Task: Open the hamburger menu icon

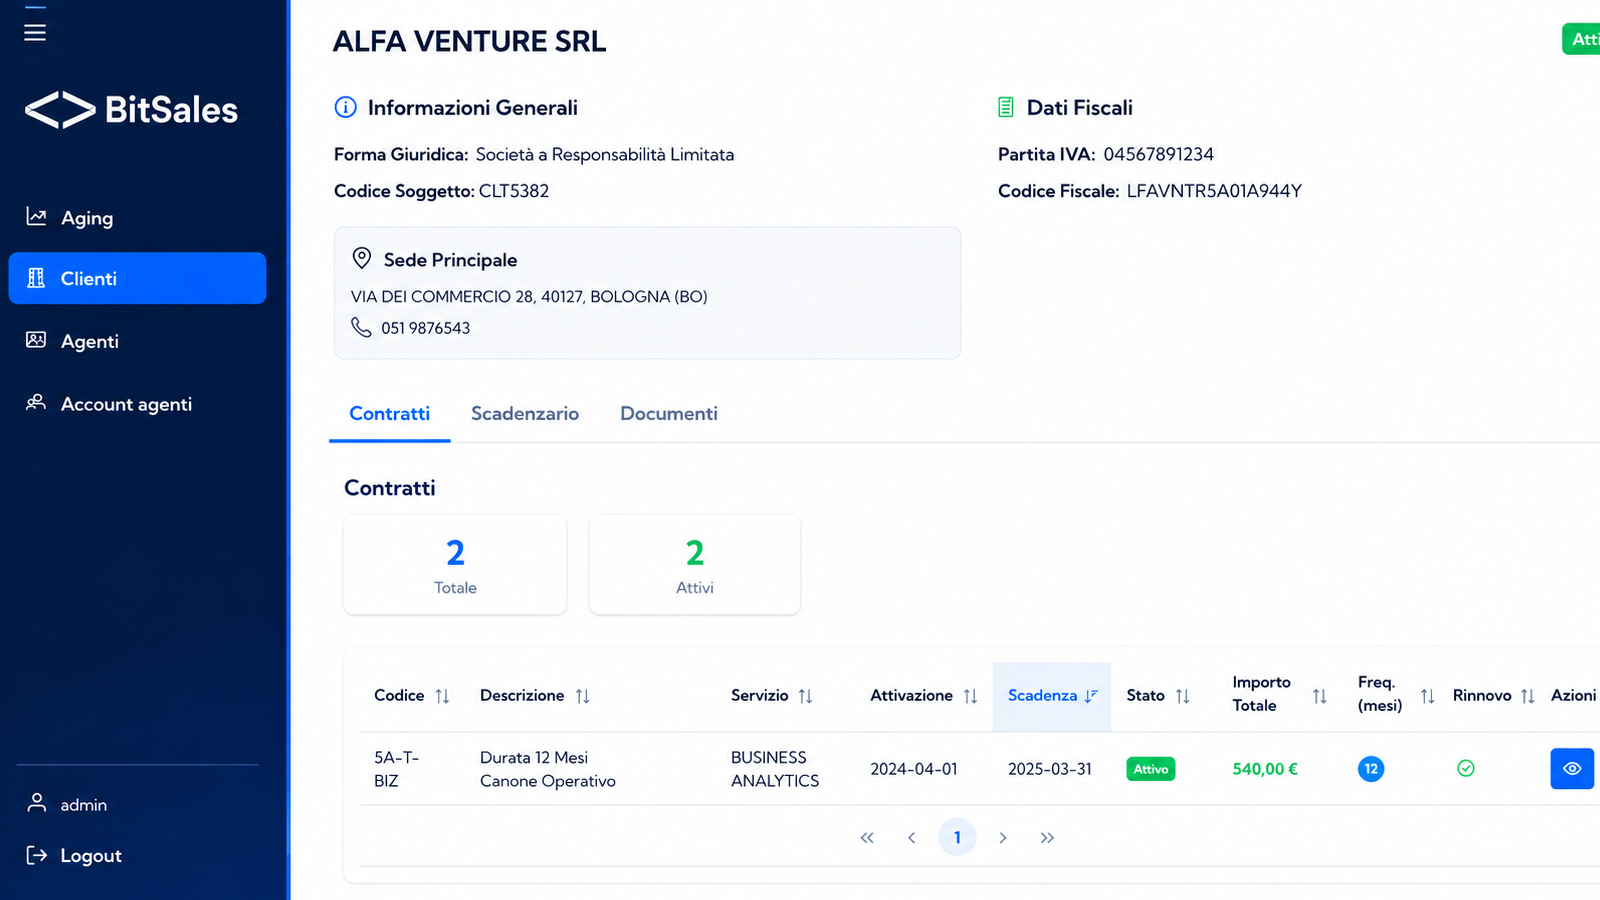Action: 35,32
